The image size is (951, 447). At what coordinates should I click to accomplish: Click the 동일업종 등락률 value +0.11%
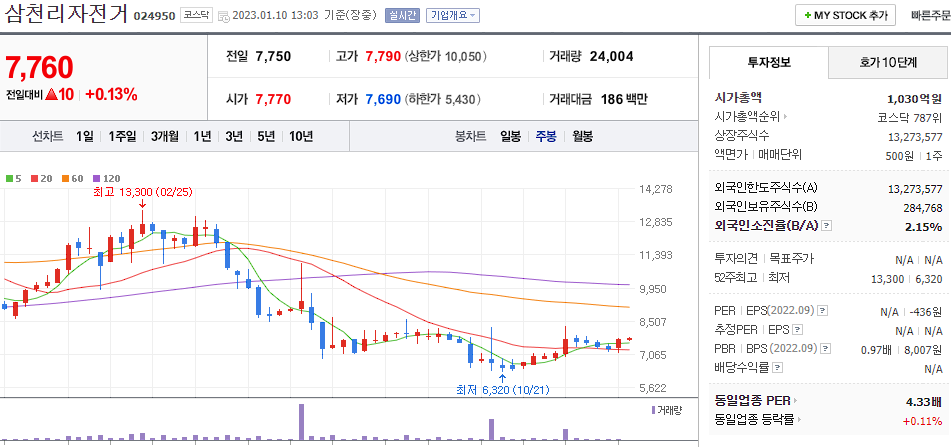(x=922, y=420)
